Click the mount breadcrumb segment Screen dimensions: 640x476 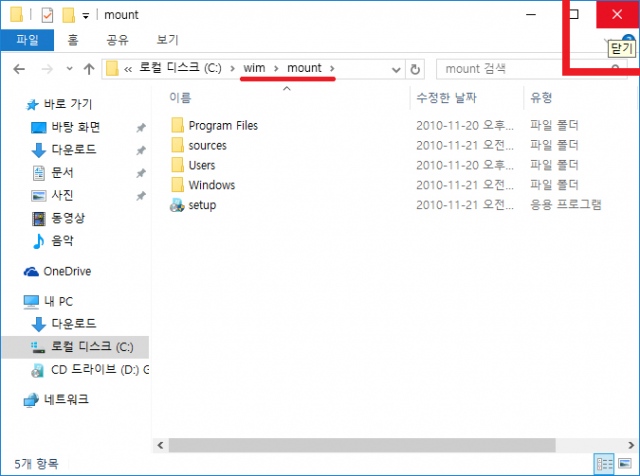304,68
